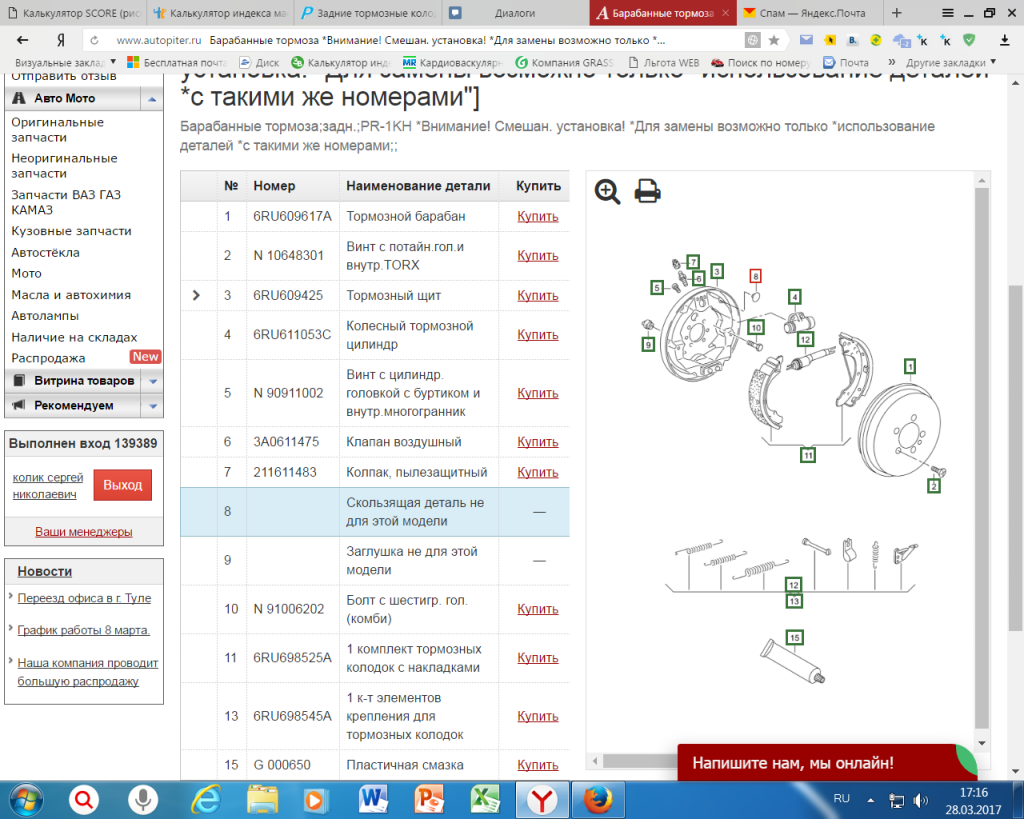Image resolution: width=1024 pixels, height=819 pixels.
Task: Expand the Витрина товаров section
Action: pos(151,381)
